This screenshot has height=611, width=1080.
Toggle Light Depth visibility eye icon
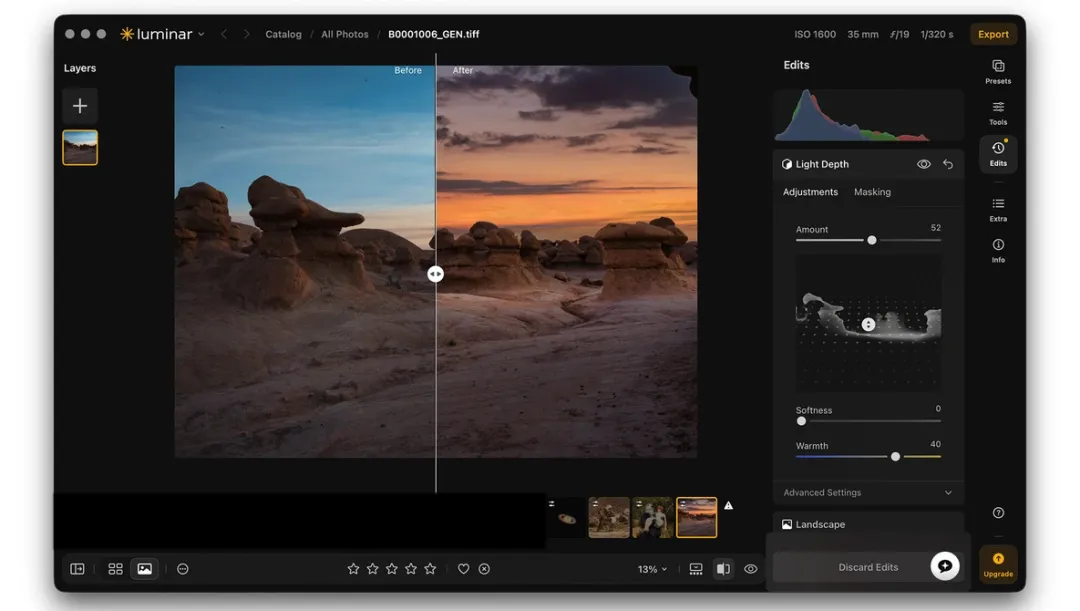tap(923, 164)
